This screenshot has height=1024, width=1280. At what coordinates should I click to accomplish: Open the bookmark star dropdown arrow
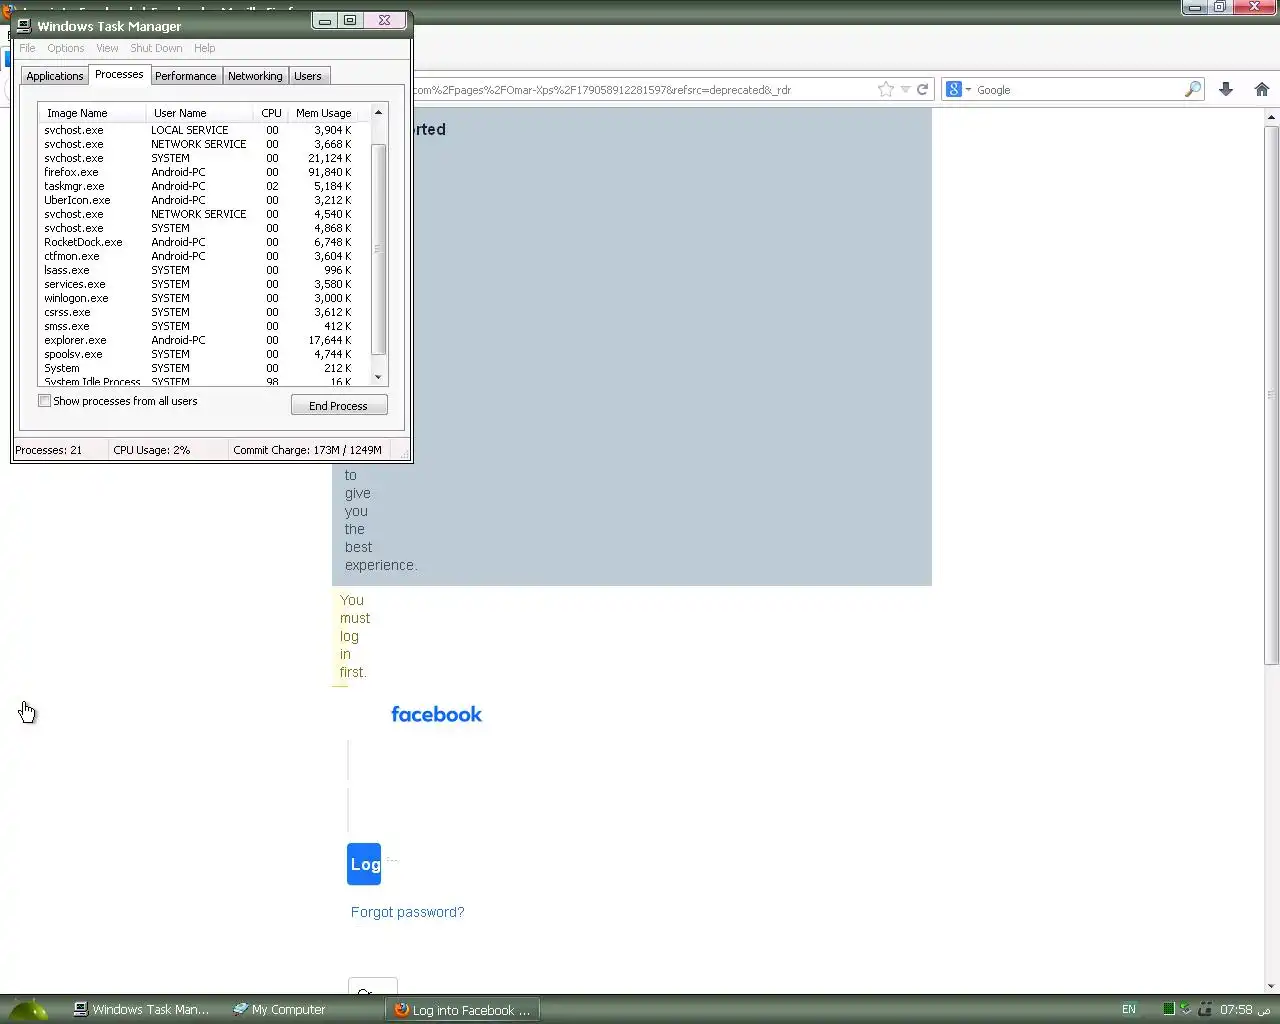905,89
